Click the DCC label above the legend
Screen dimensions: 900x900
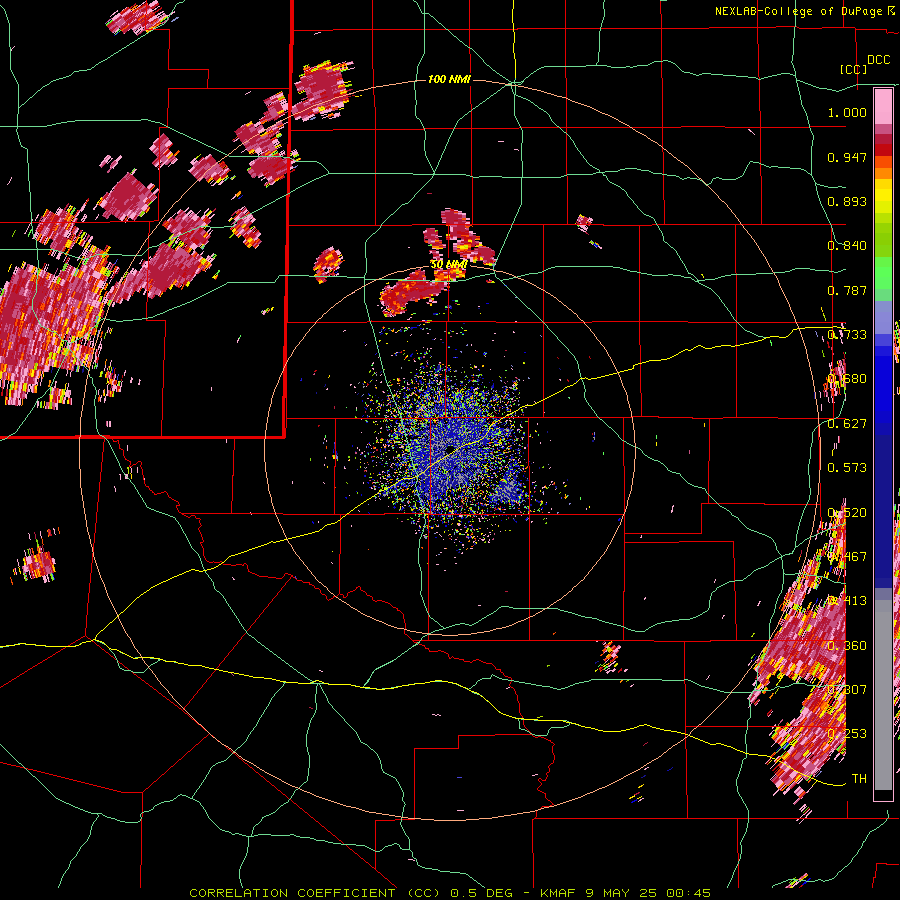pyautogui.click(x=878, y=60)
